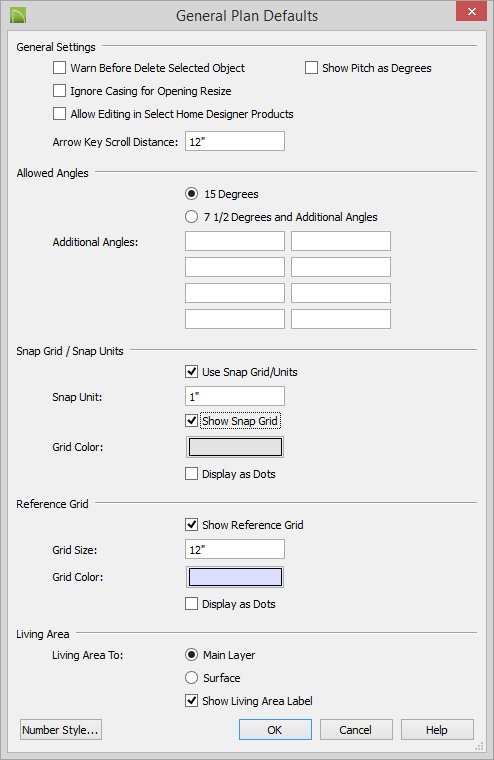This screenshot has height=760, width=494.
Task: Click the Help button
Action: pos(437,729)
